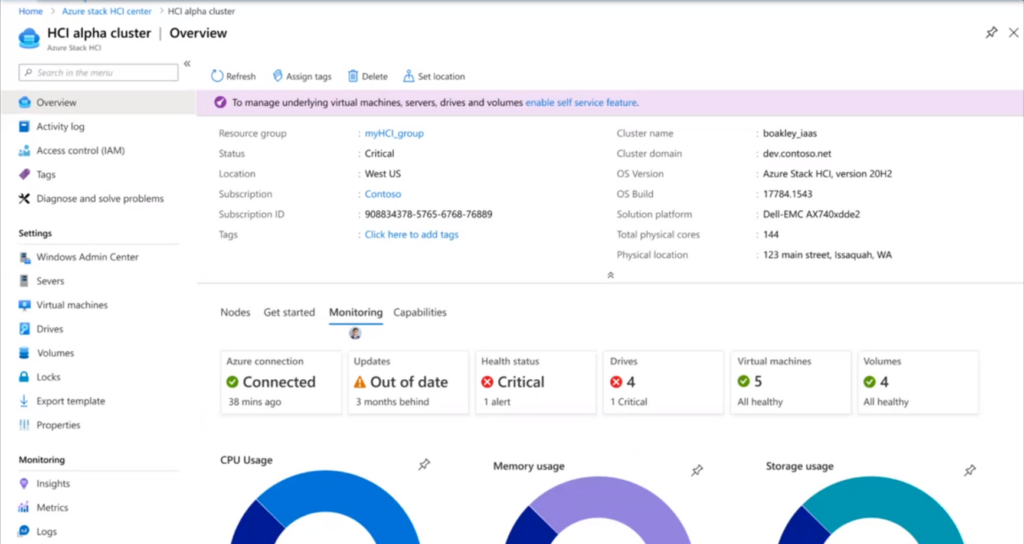Pin the HCI alpha cluster blade
1024x544 pixels.
point(991,33)
